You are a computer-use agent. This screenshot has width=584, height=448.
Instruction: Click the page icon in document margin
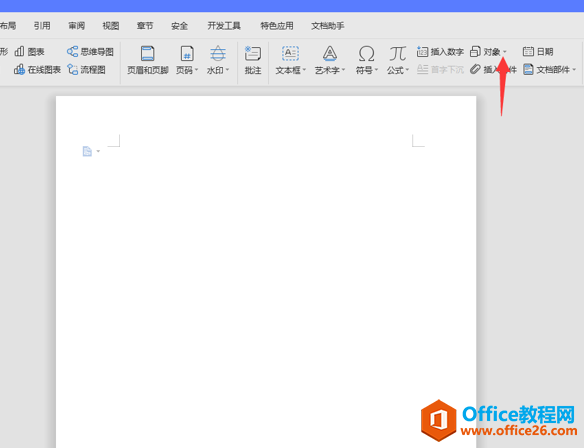coord(87,151)
